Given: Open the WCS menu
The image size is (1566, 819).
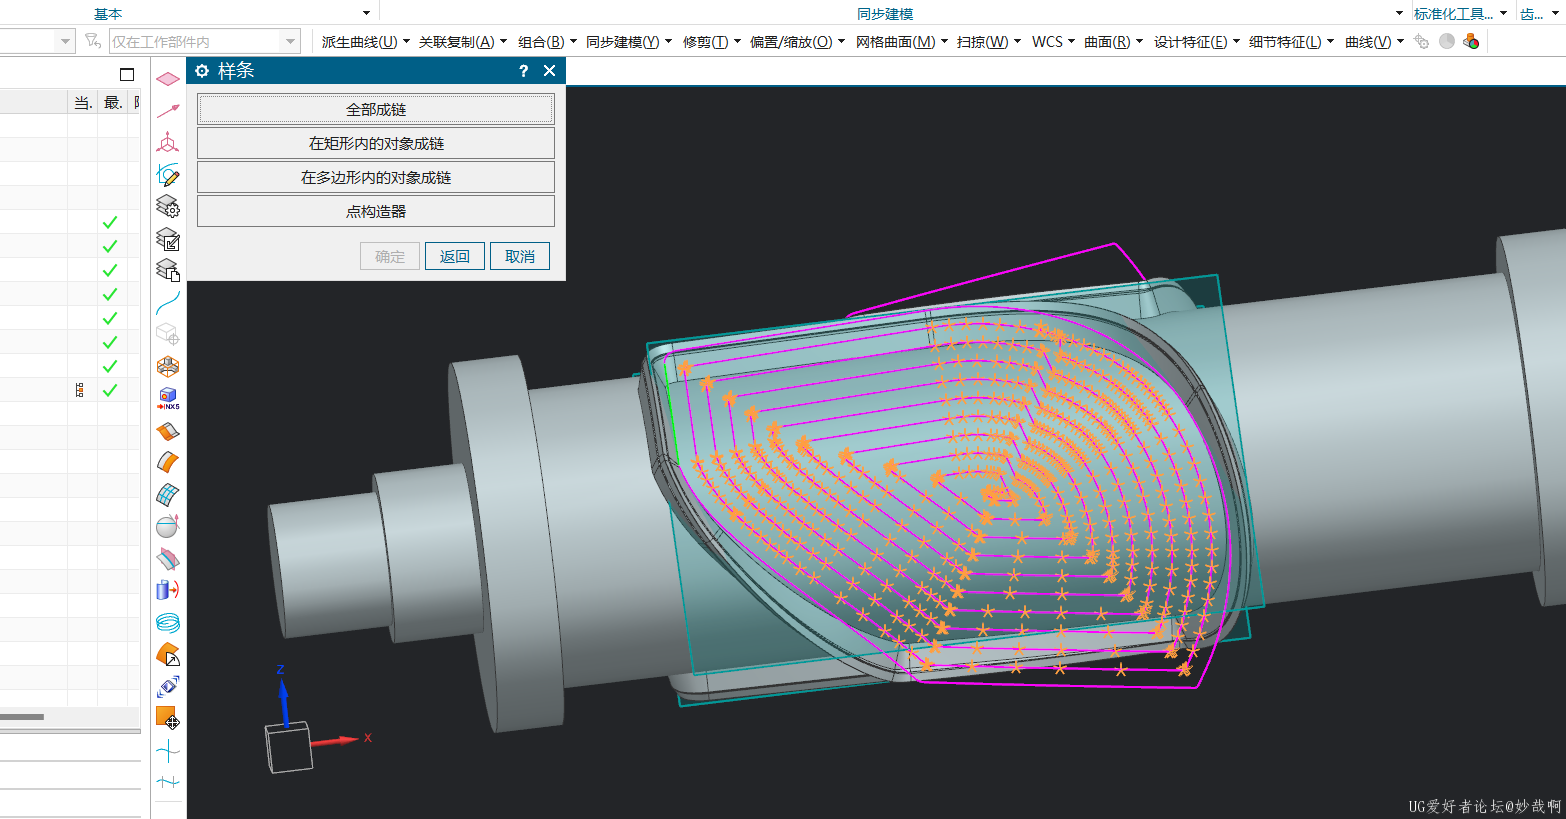Looking at the screenshot, I should (1053, 42).
